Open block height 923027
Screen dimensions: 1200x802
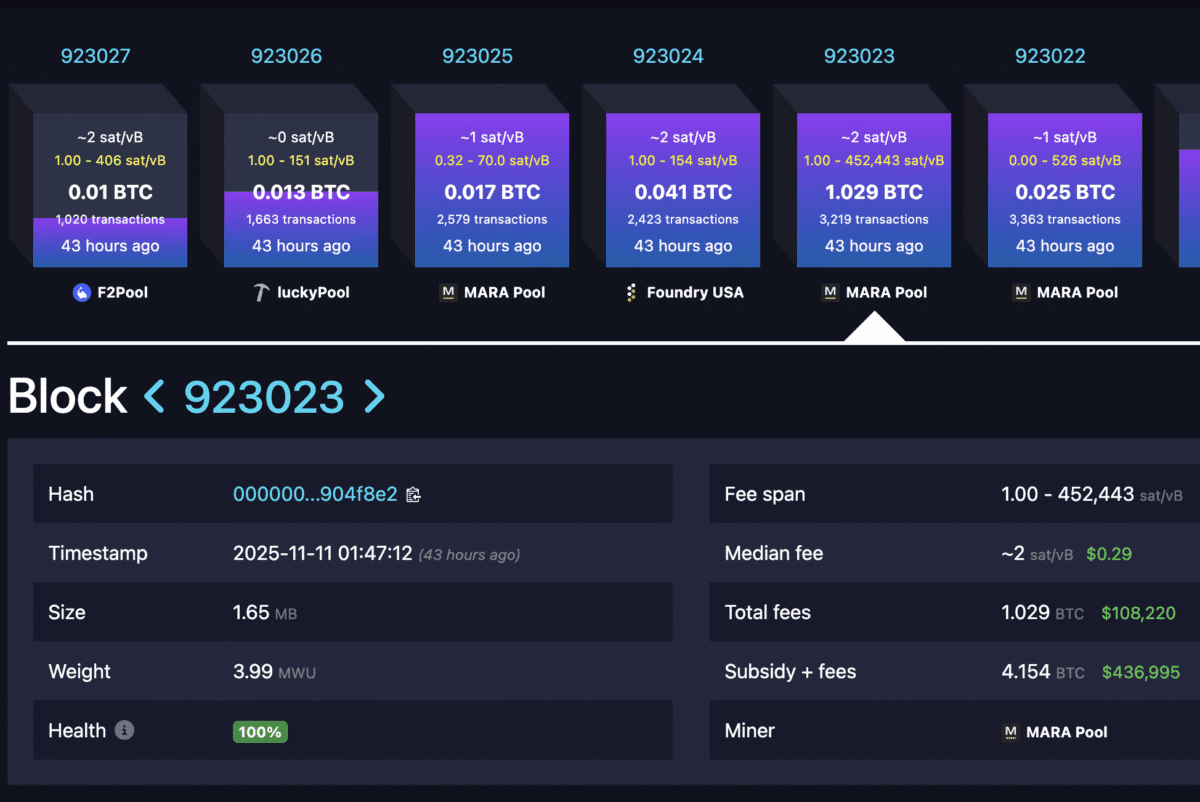pyautogui.click(x=96, y=56)
